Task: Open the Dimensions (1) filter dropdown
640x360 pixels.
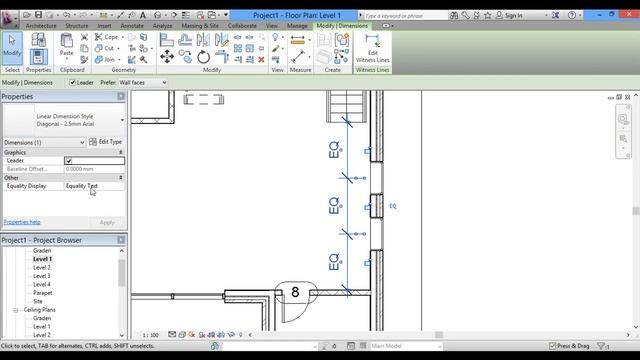Action: [44, 142]
